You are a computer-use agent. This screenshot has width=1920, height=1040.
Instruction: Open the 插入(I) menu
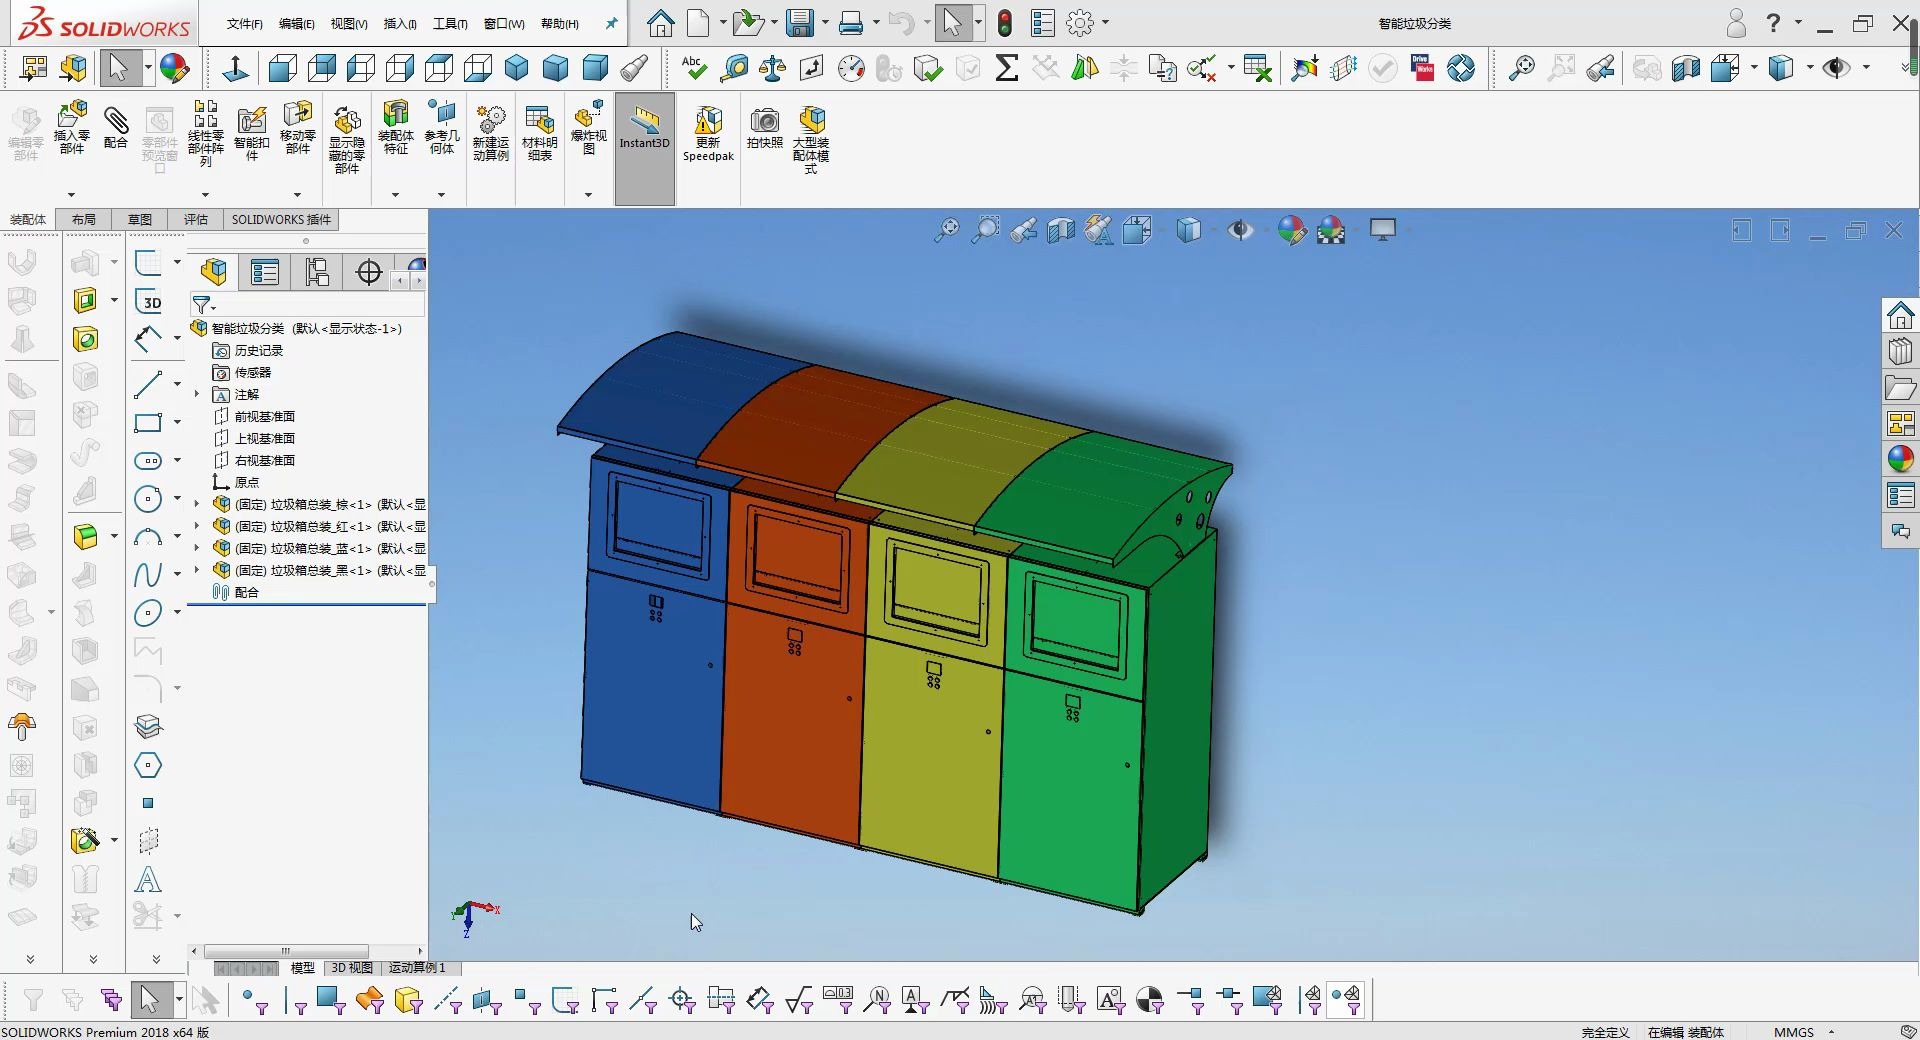[399, 23]
